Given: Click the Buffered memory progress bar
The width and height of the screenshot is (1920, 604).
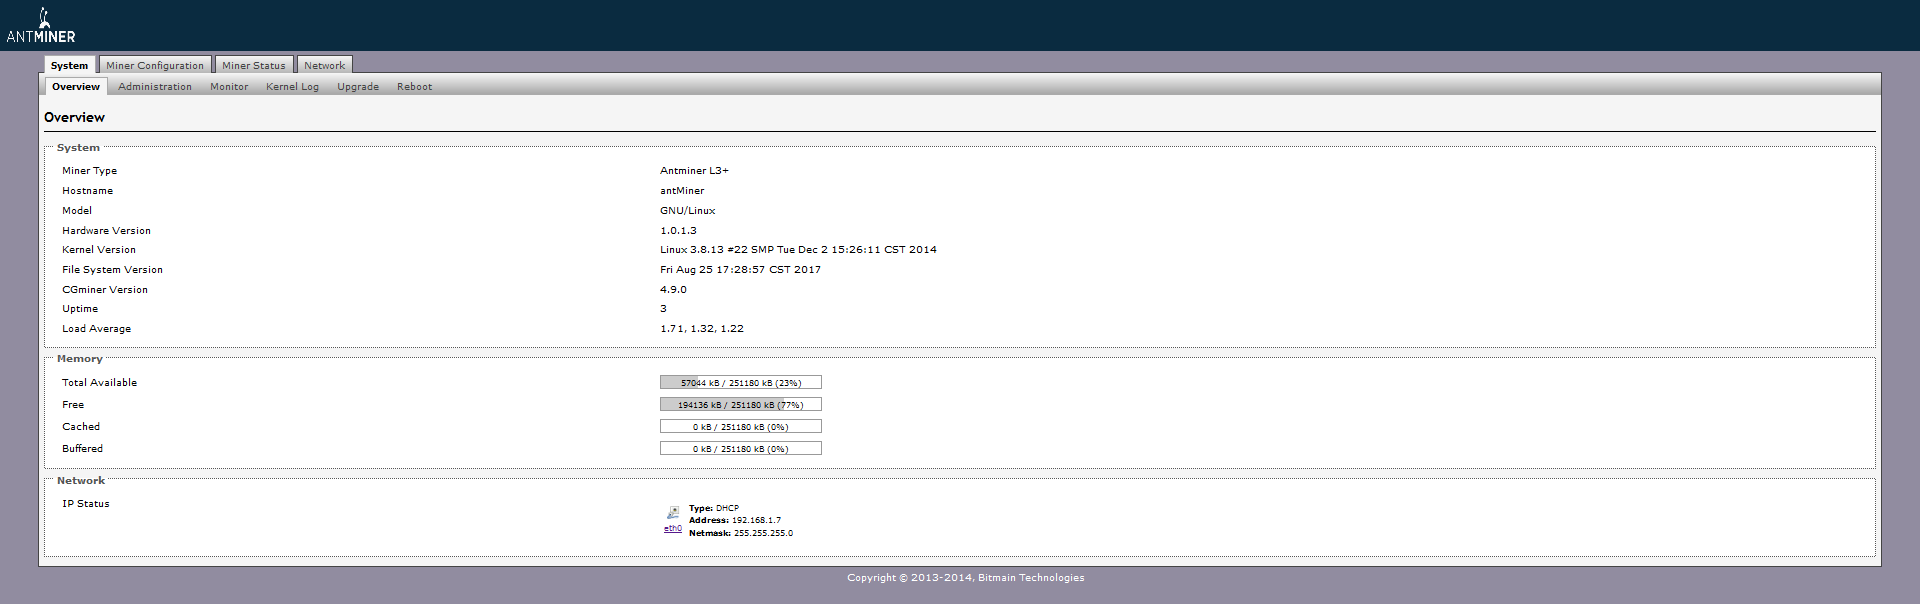Looking at the screenshot, I should [741, 448].
